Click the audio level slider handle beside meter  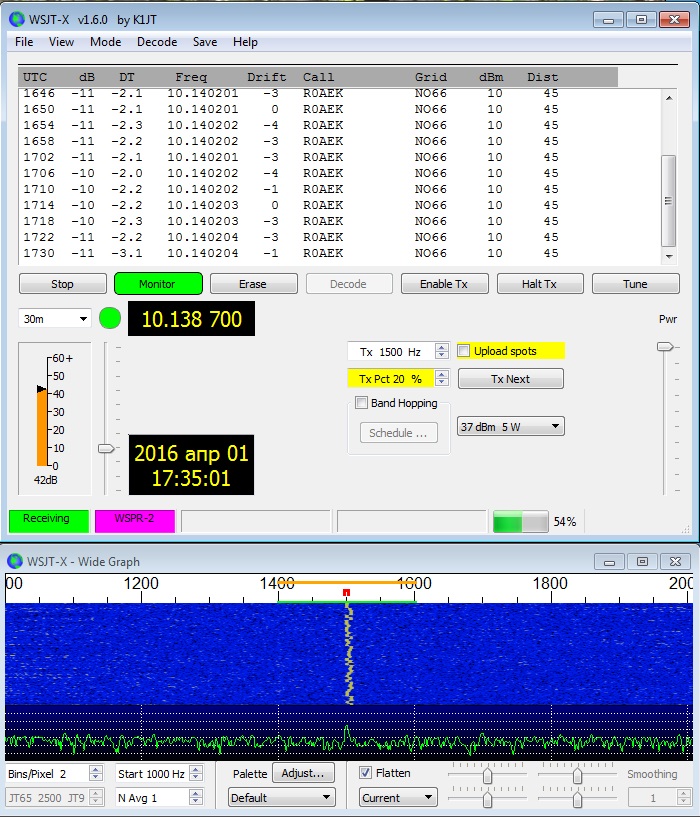tap(106, 448)
